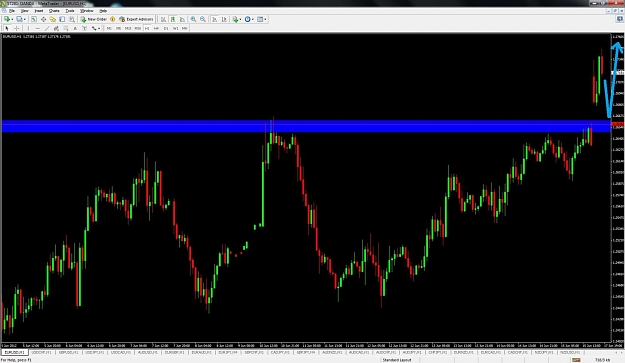Switch chart to bar chart mode
625x363 pixels.
click(x=163, y=19)
